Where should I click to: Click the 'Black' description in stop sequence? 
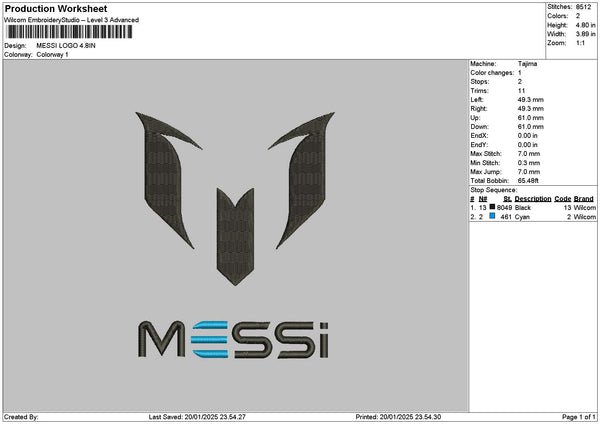523,208
